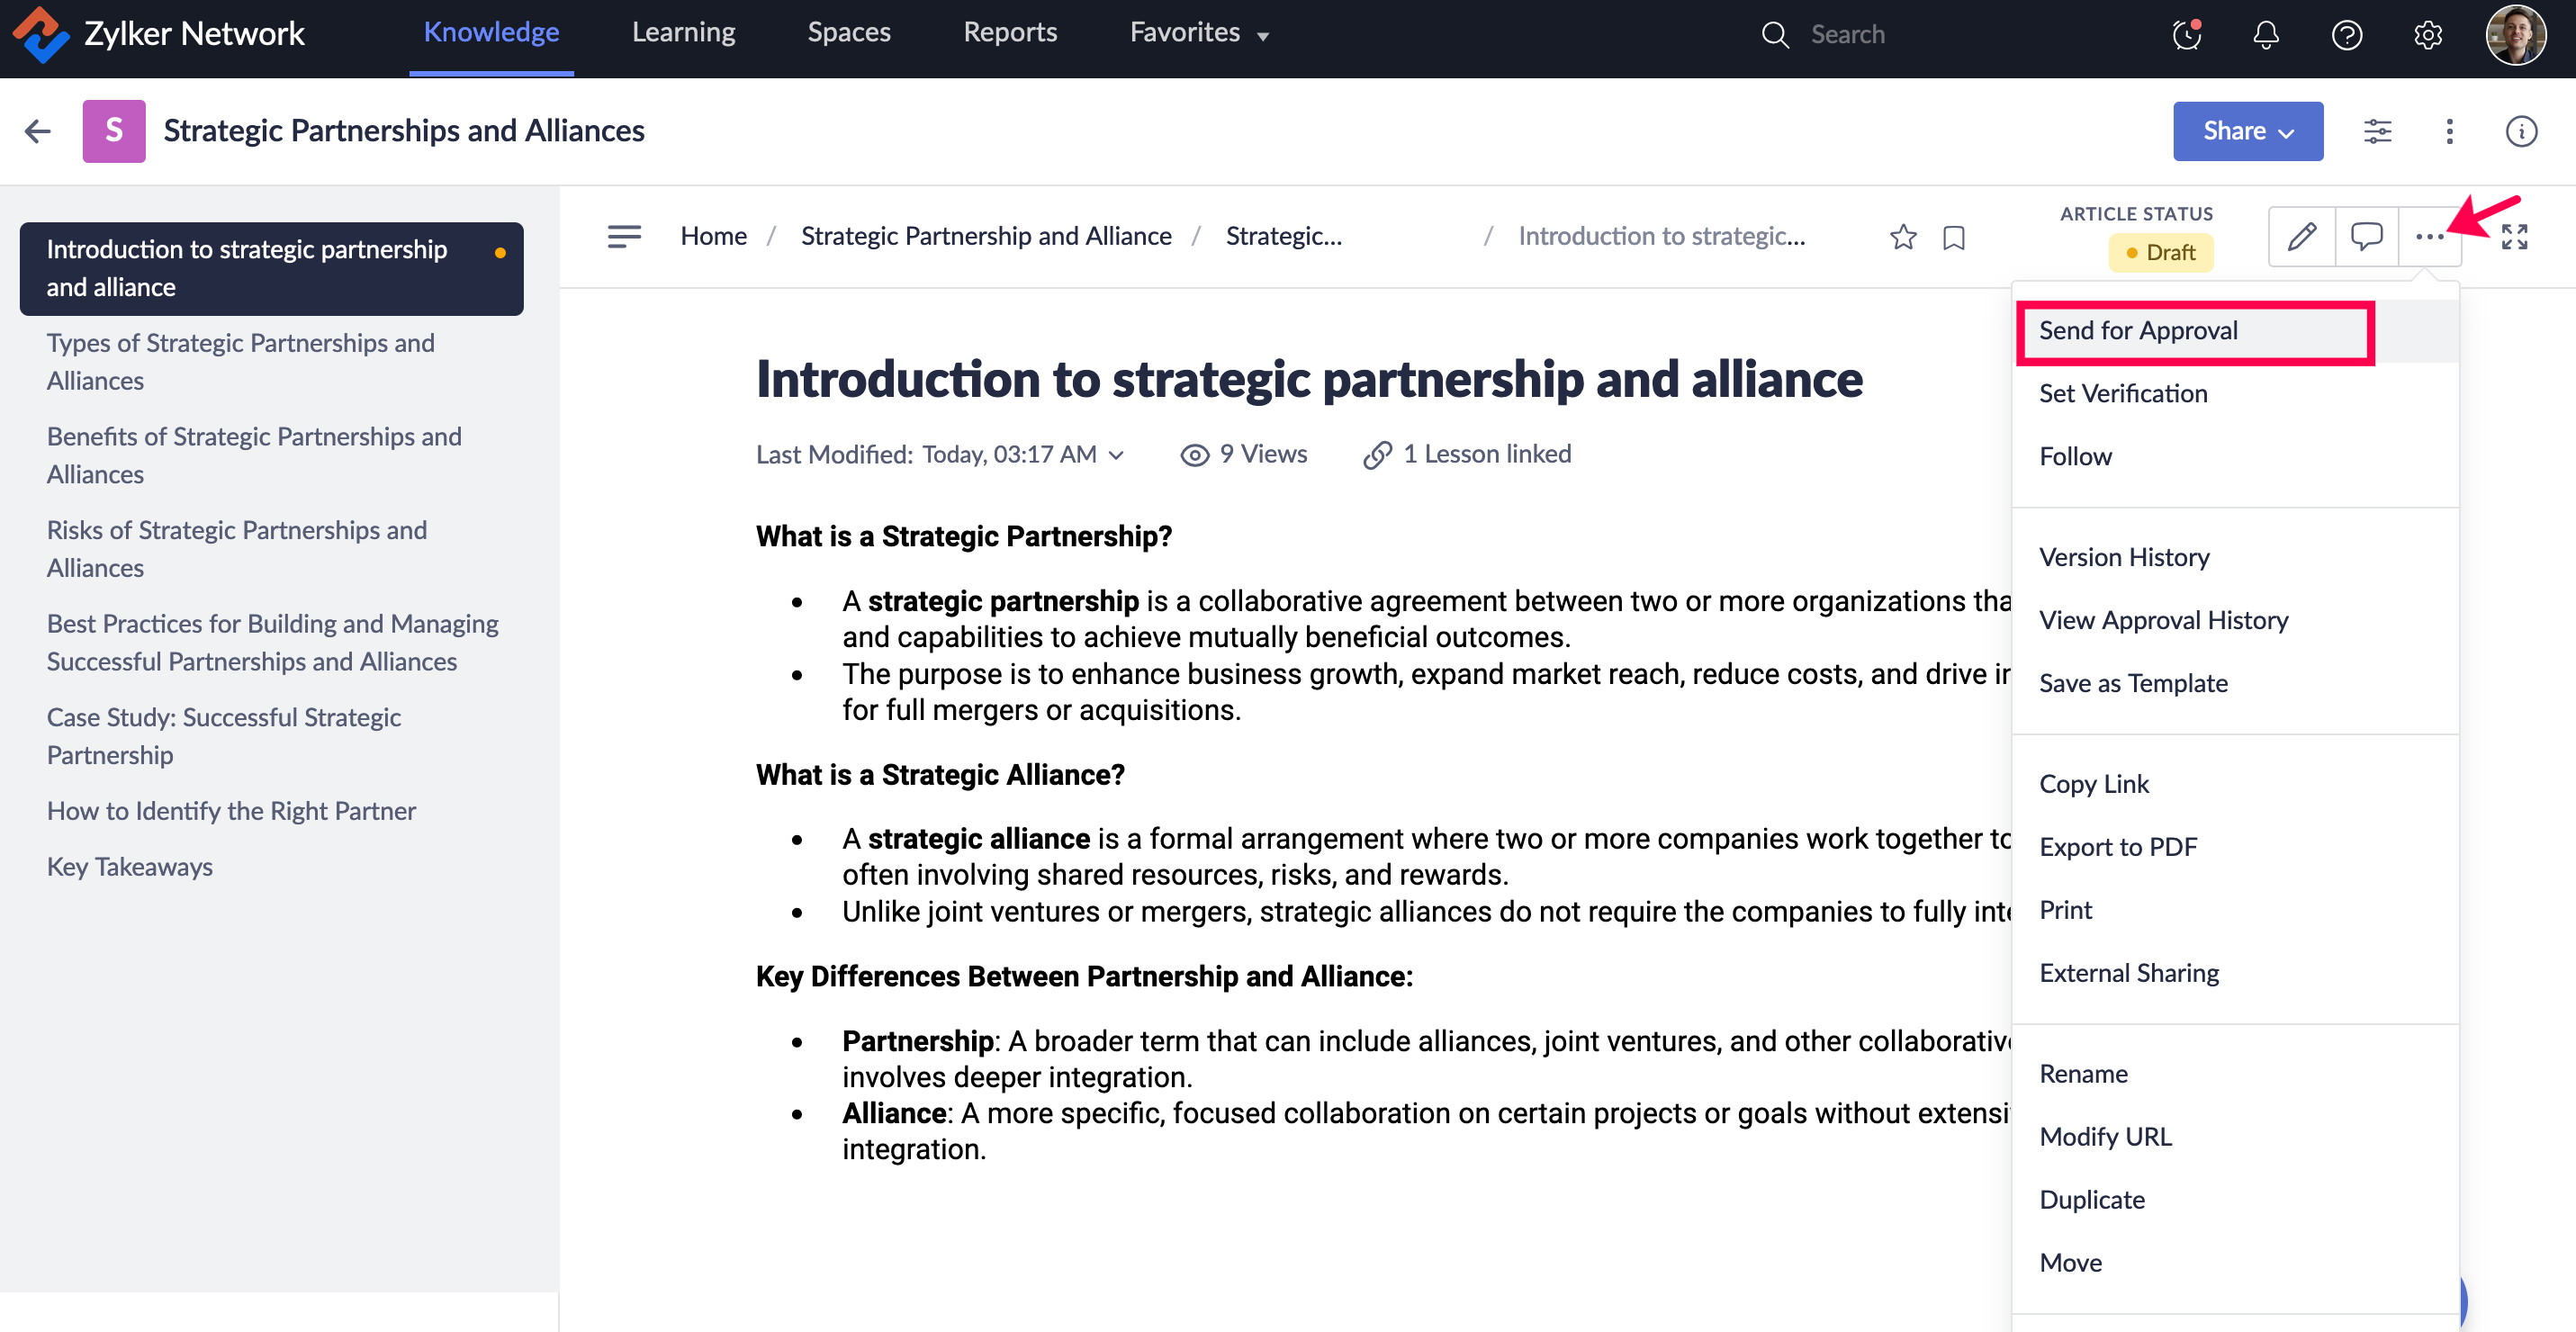Screen dimensions: 2576x1332
Task: Expand the Favorites menu in navbar
Action: [1198, 33]
